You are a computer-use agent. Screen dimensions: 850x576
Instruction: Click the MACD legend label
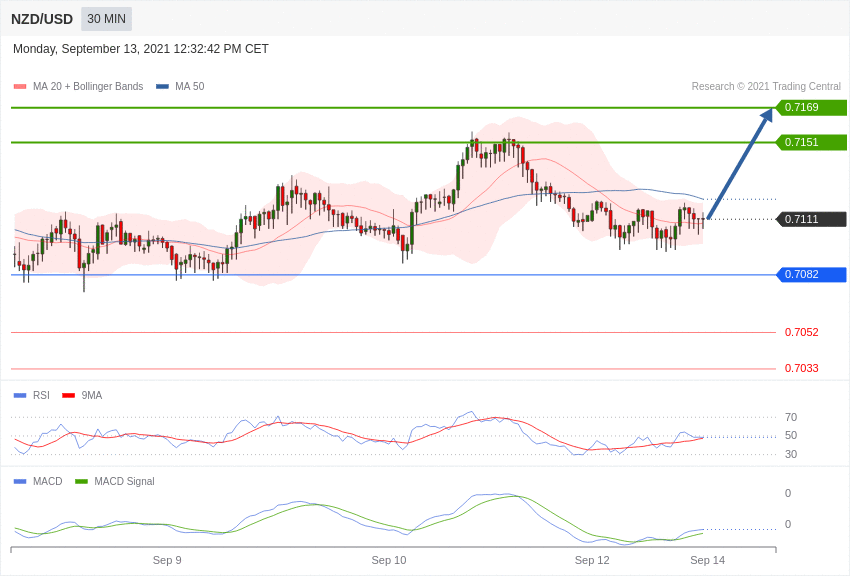(x=48, y=481)
